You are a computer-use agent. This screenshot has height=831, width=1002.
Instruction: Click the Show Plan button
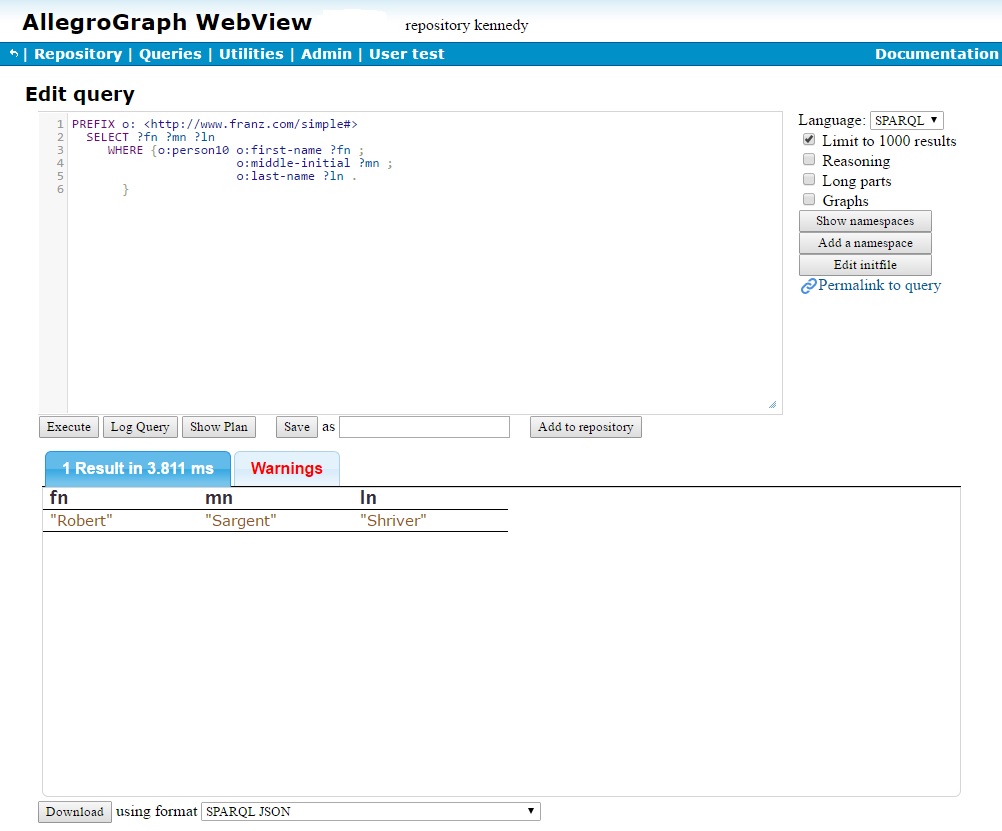click(219, 427)
